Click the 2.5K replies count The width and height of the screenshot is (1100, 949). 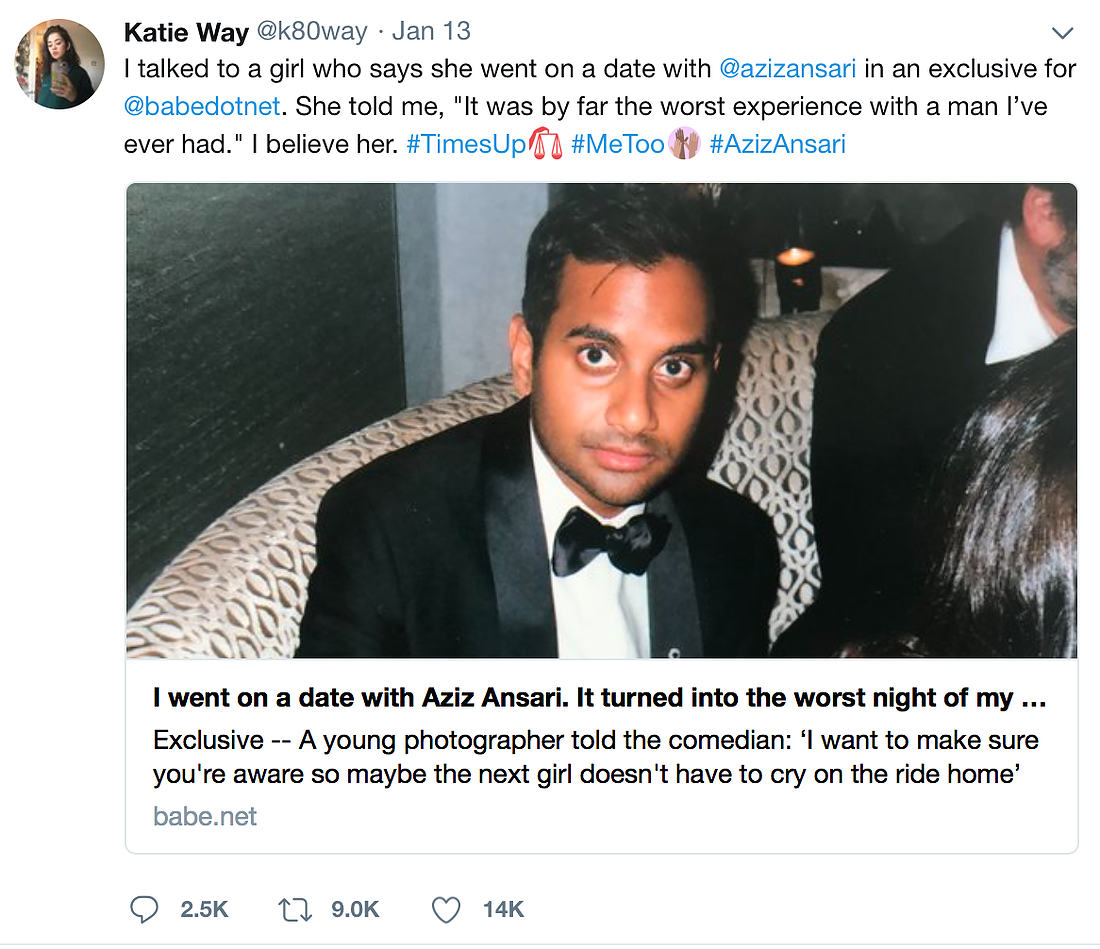point(204,909)
